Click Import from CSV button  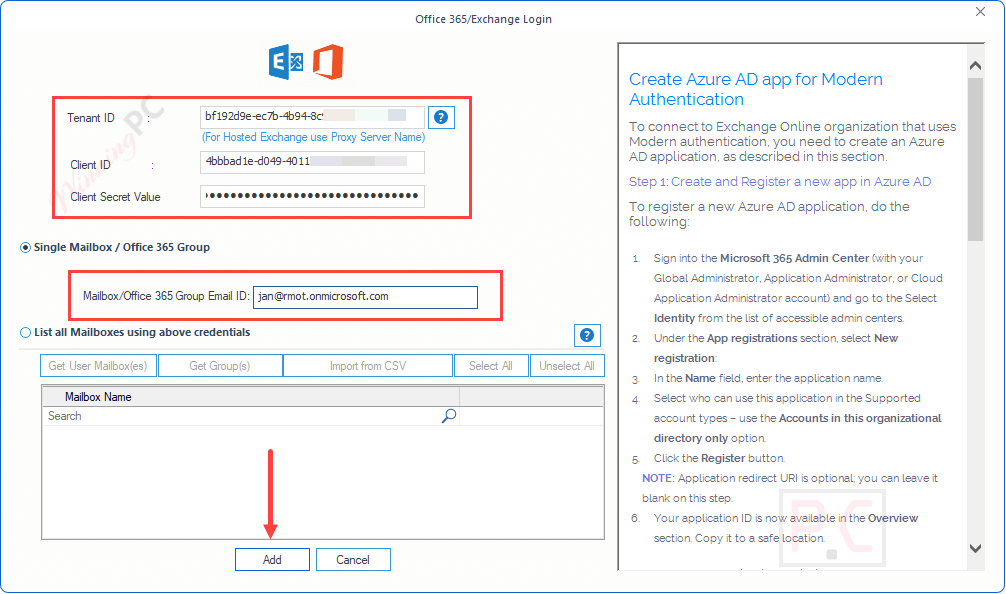pyautogui.click(x=368, y=366)
